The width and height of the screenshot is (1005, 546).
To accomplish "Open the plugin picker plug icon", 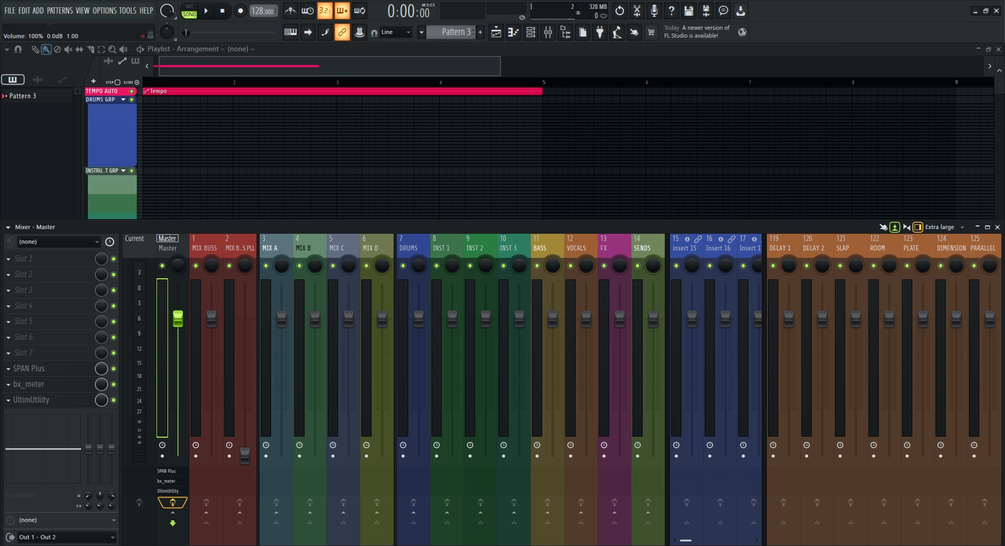I will point(600,32).
